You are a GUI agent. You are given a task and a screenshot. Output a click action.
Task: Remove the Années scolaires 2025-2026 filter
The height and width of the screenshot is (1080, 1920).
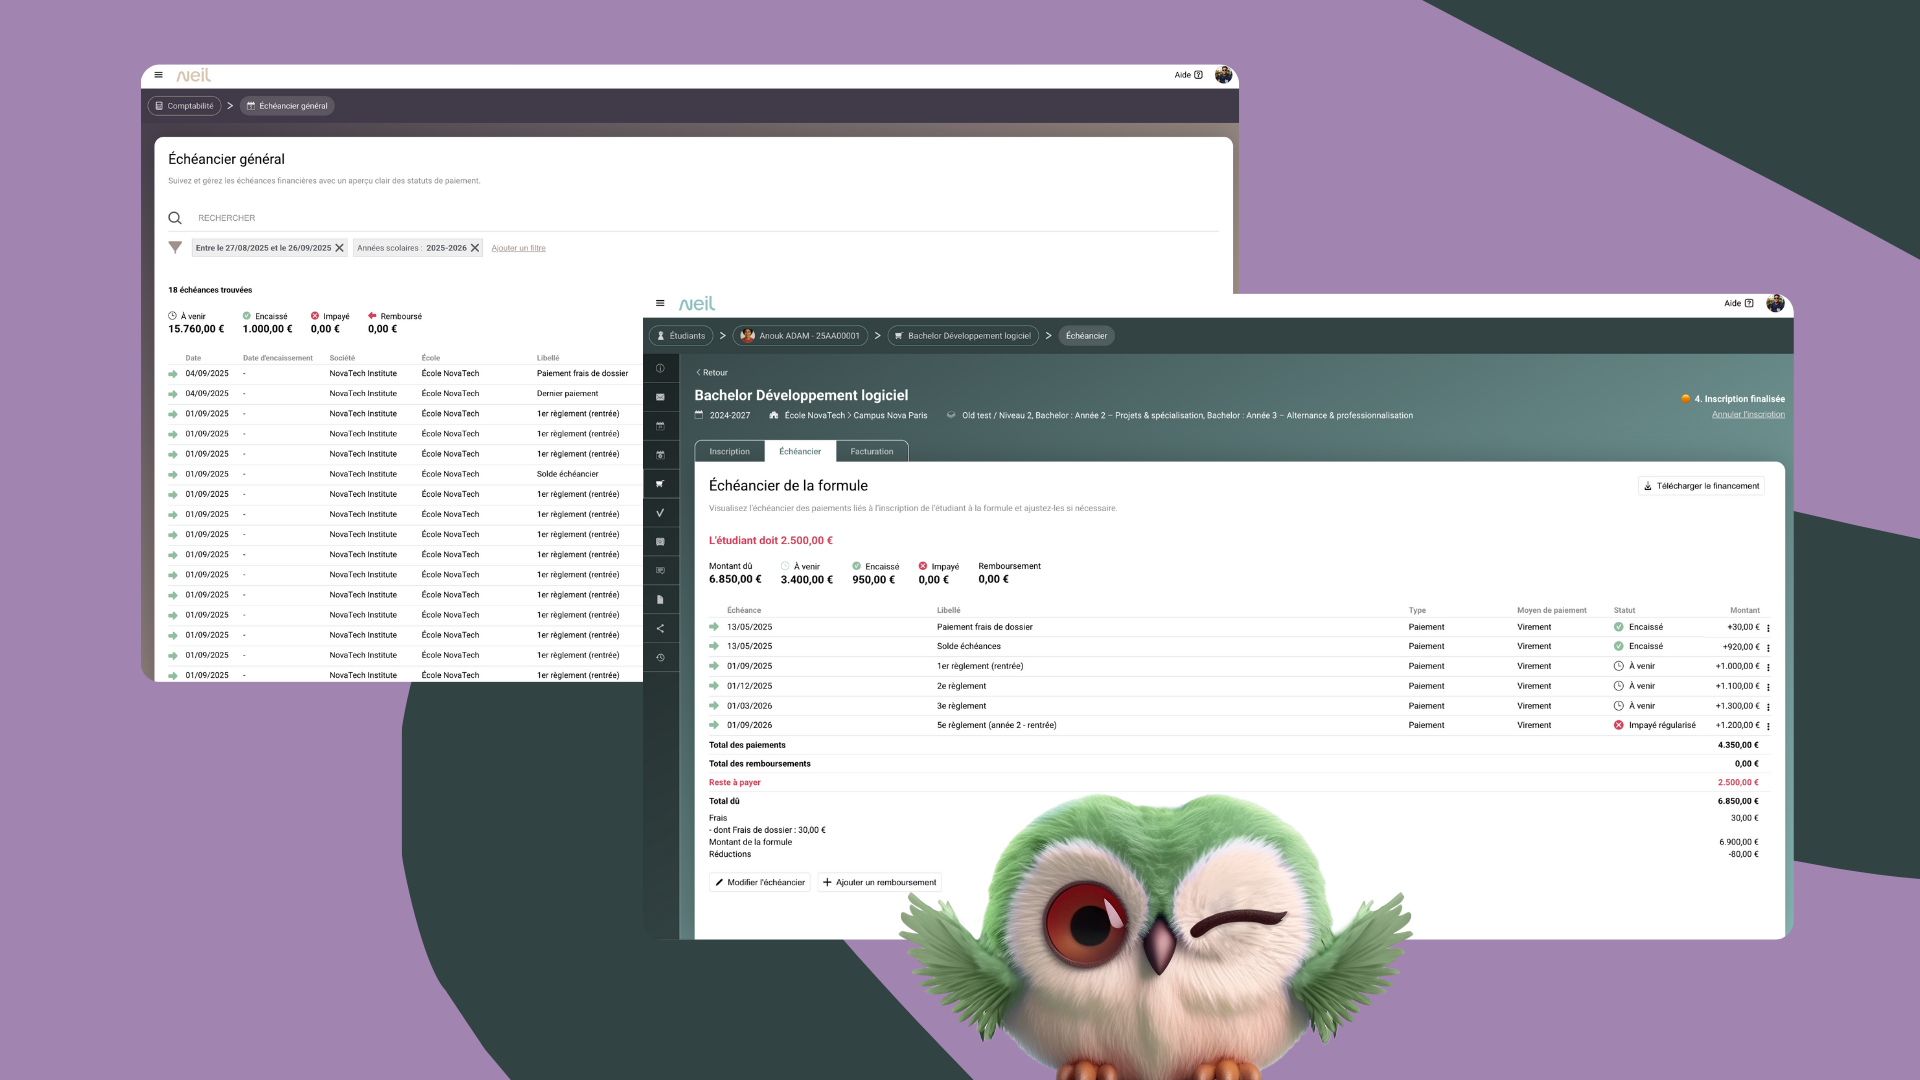(475, 248)
